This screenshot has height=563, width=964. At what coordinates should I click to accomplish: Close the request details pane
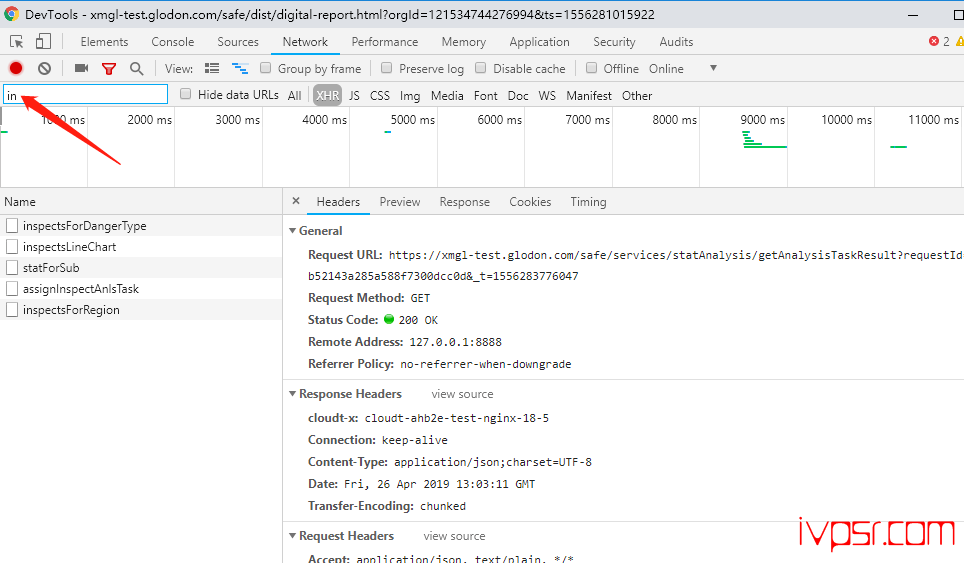pos(296,201)
